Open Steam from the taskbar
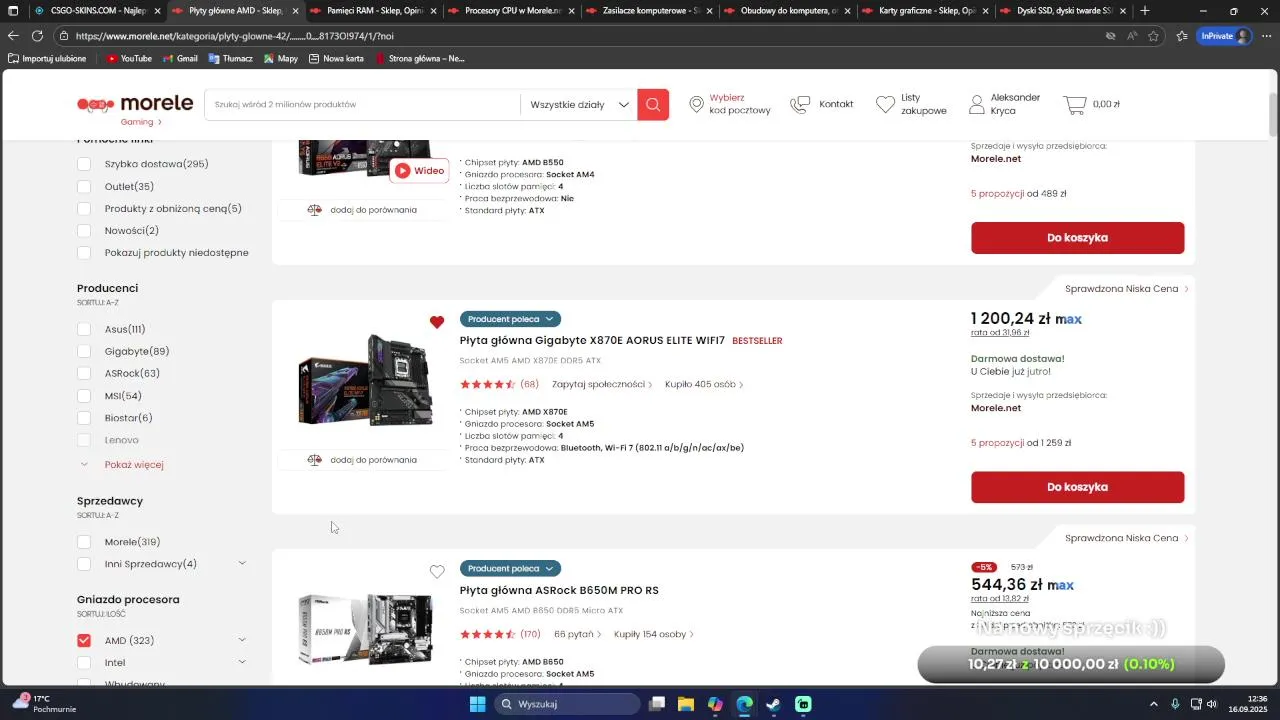The image size is (1280, 720). click(x=774, y=704)
